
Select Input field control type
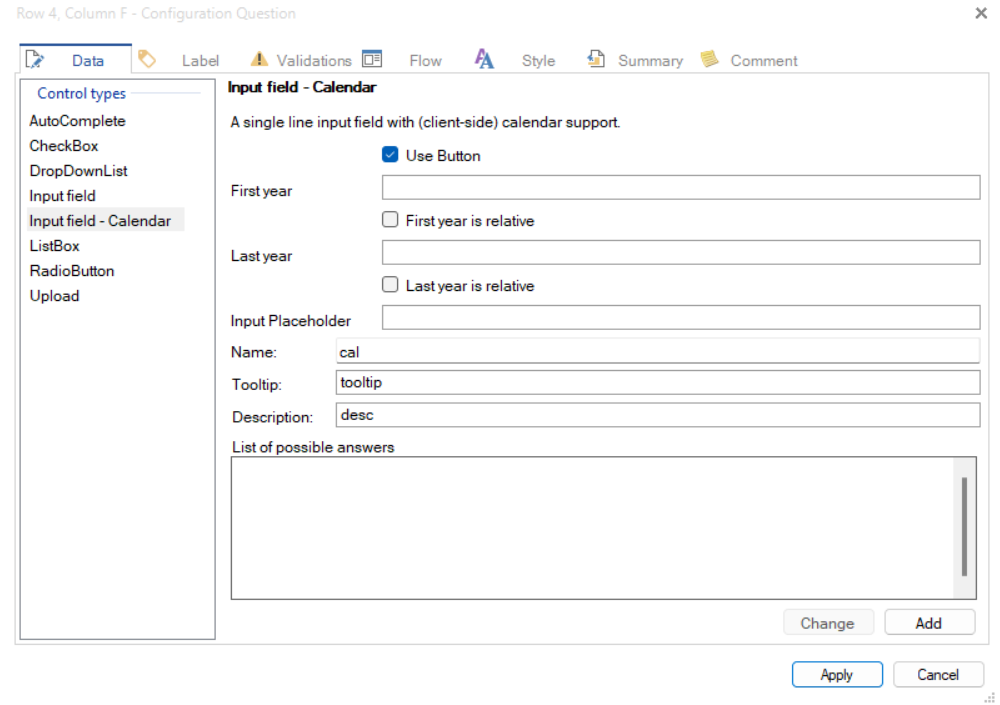[62, 195]
